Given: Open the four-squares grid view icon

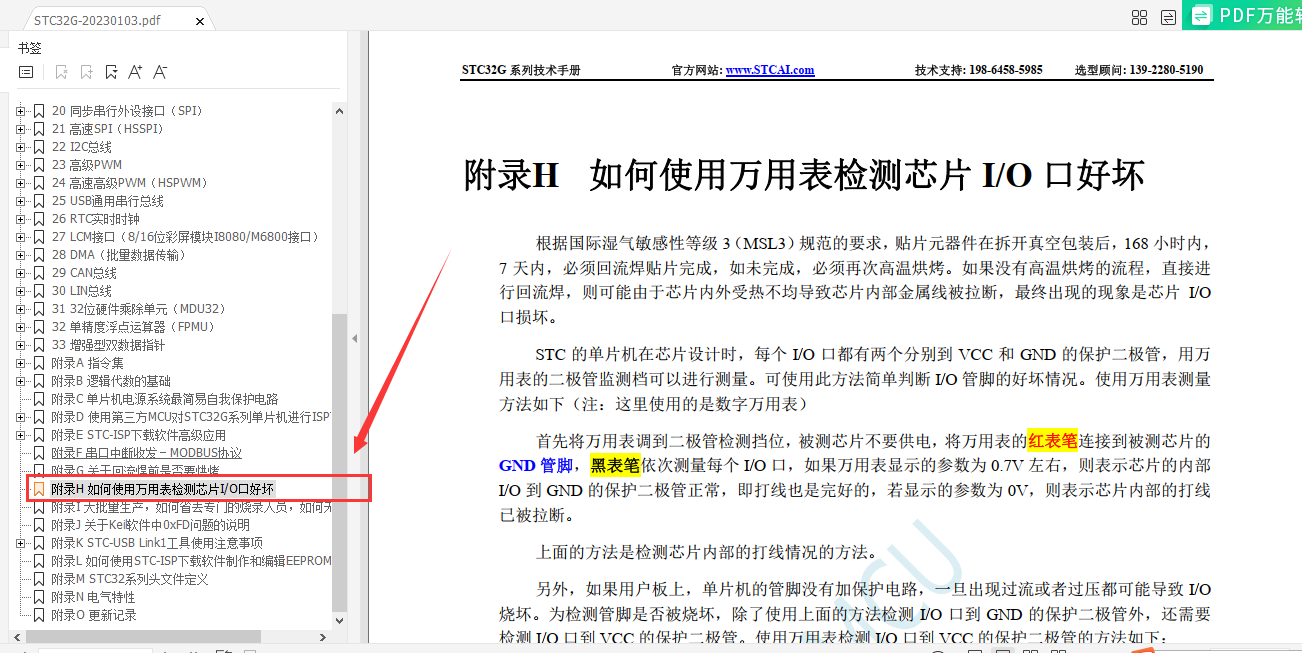Looking at the screenshot, I should point(1139,17).
